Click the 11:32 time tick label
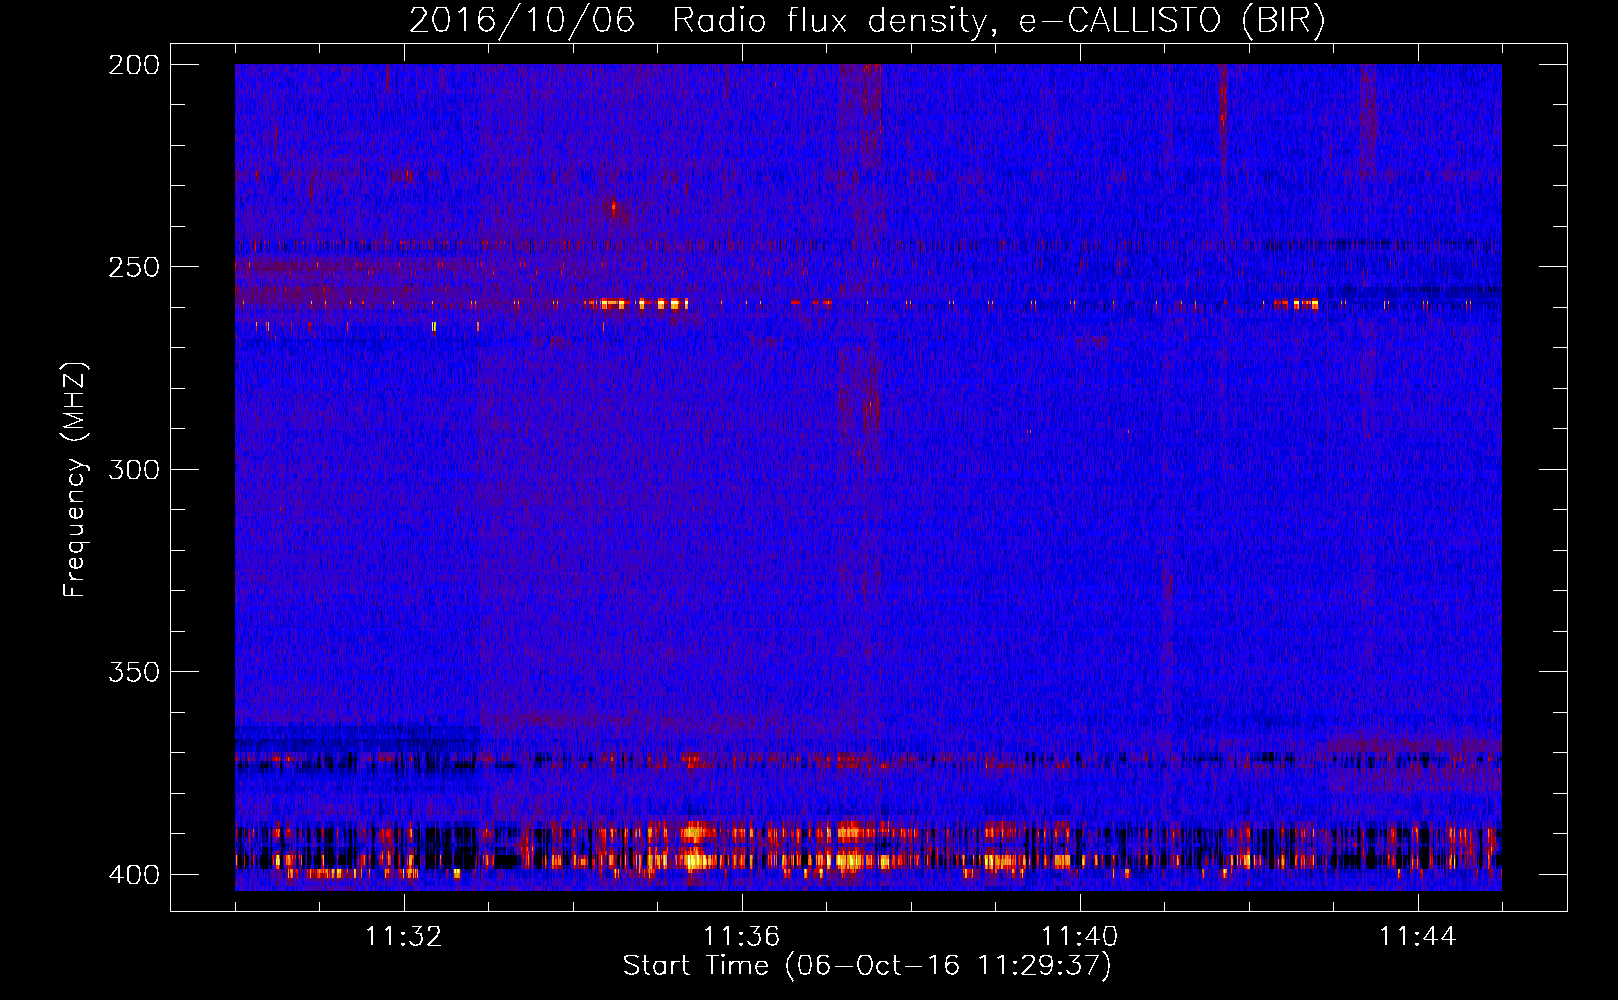The height and width of the screenshot is (1000, 1618). [403, 937]
